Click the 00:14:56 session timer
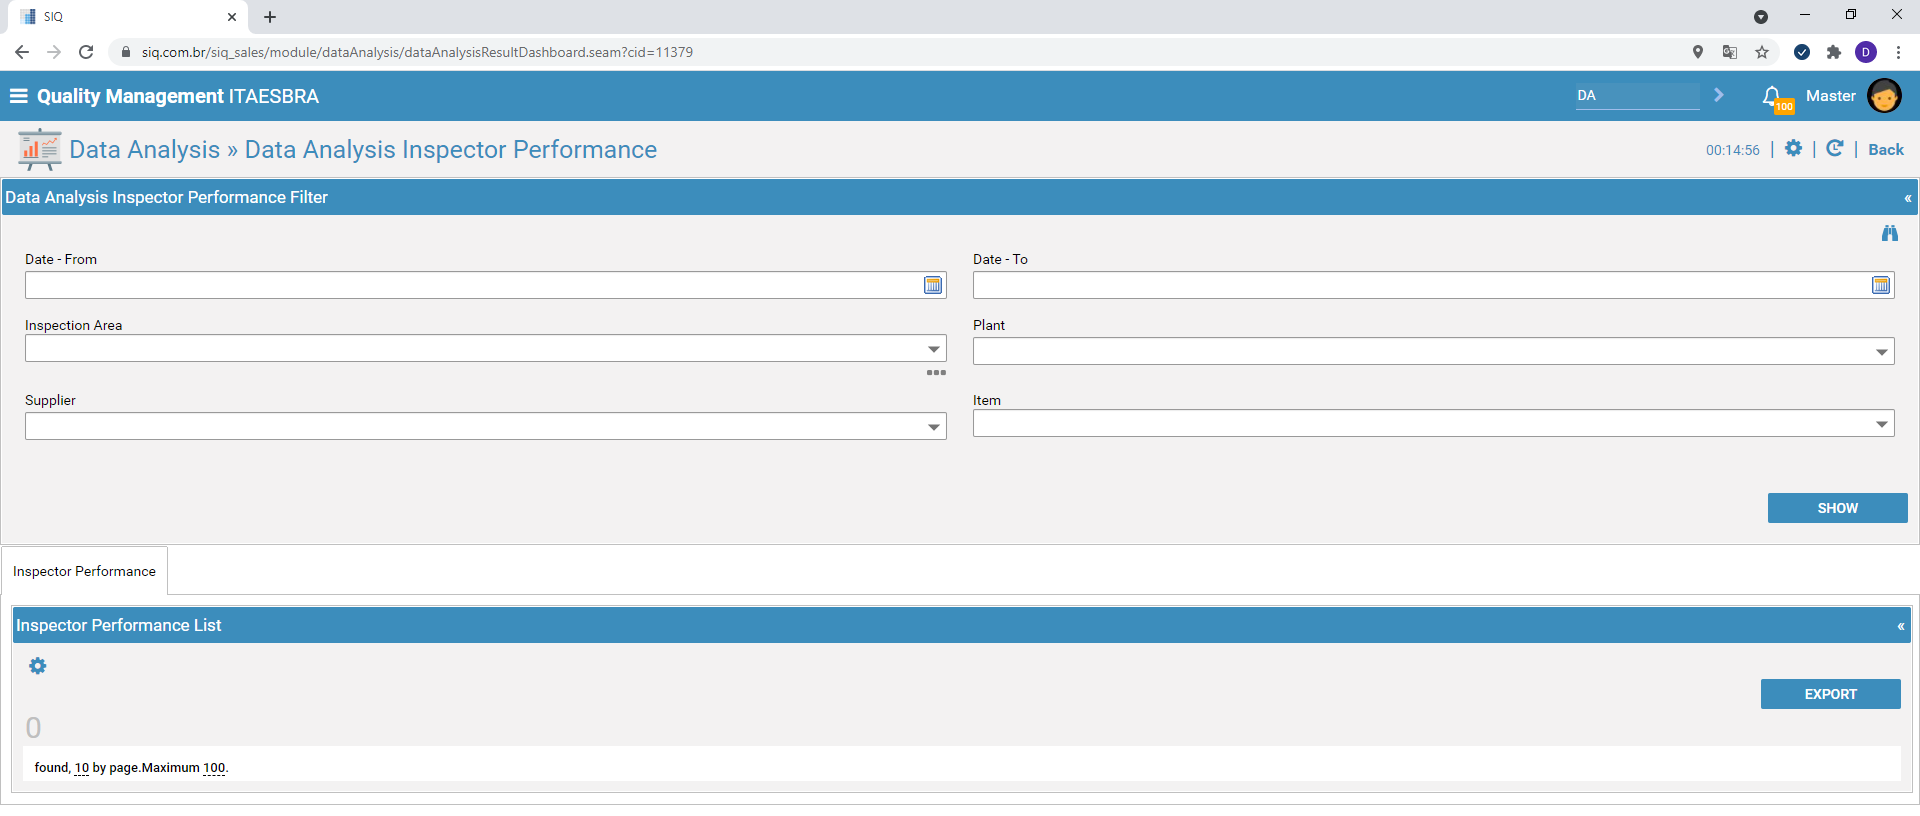1920x816 pixels. click(1733, 150)
